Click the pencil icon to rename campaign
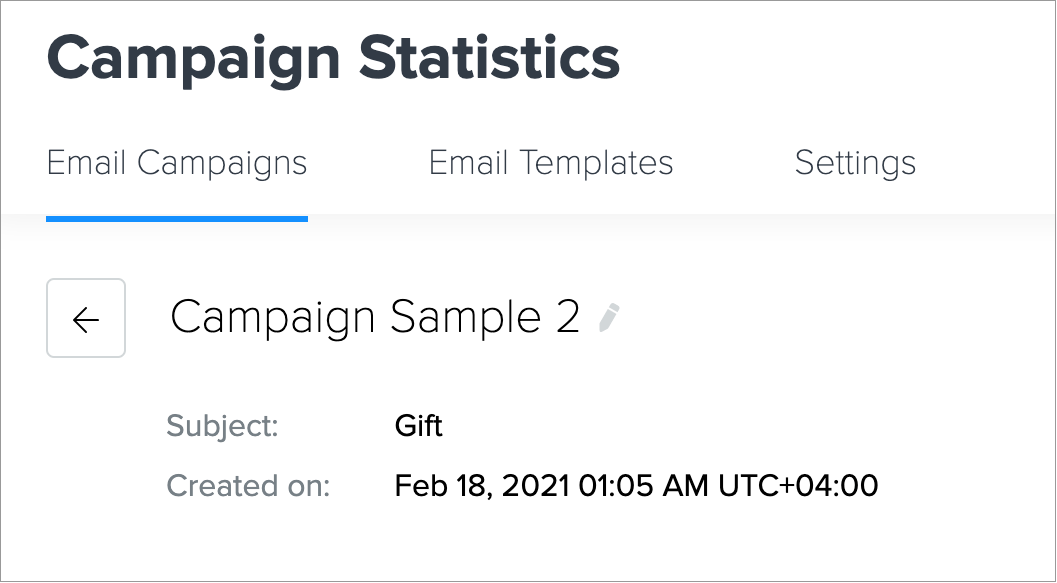The width and height of the screenshot is (1057, 583). 608,318
